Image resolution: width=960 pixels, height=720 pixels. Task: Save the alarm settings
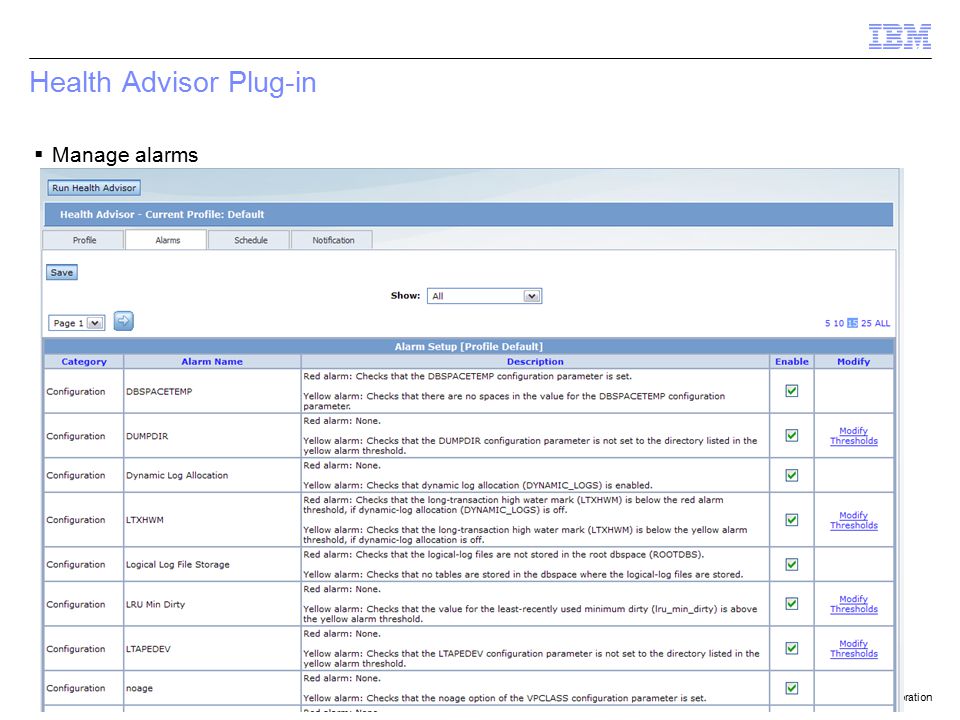pos(62,272)
